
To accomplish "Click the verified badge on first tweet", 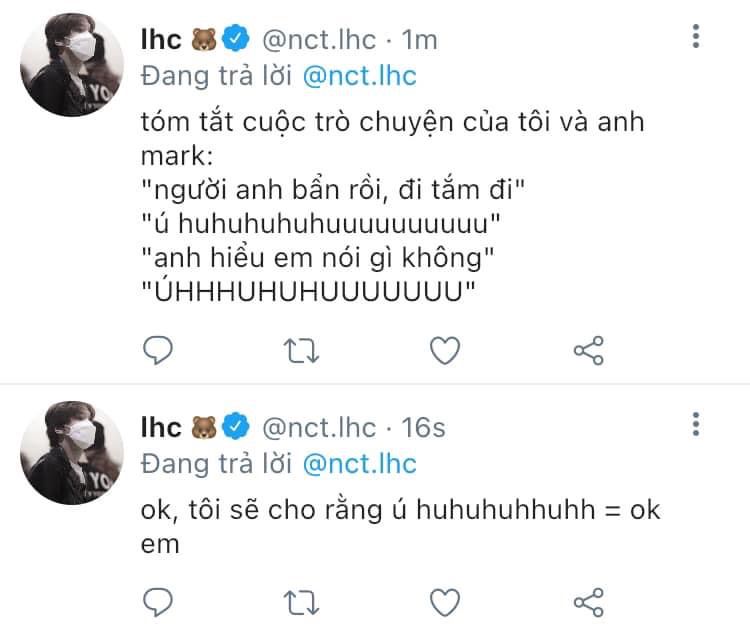I will [236, 41].
